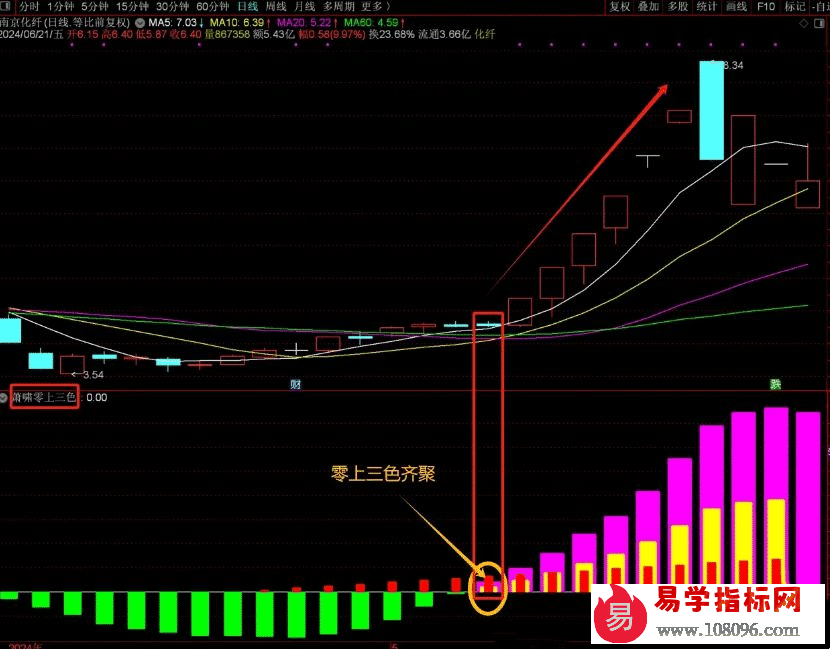The width and height of the screenshot is (830, 649).
Task: Open the 统计 statistics menu
Action: click(x=707, y=6)
